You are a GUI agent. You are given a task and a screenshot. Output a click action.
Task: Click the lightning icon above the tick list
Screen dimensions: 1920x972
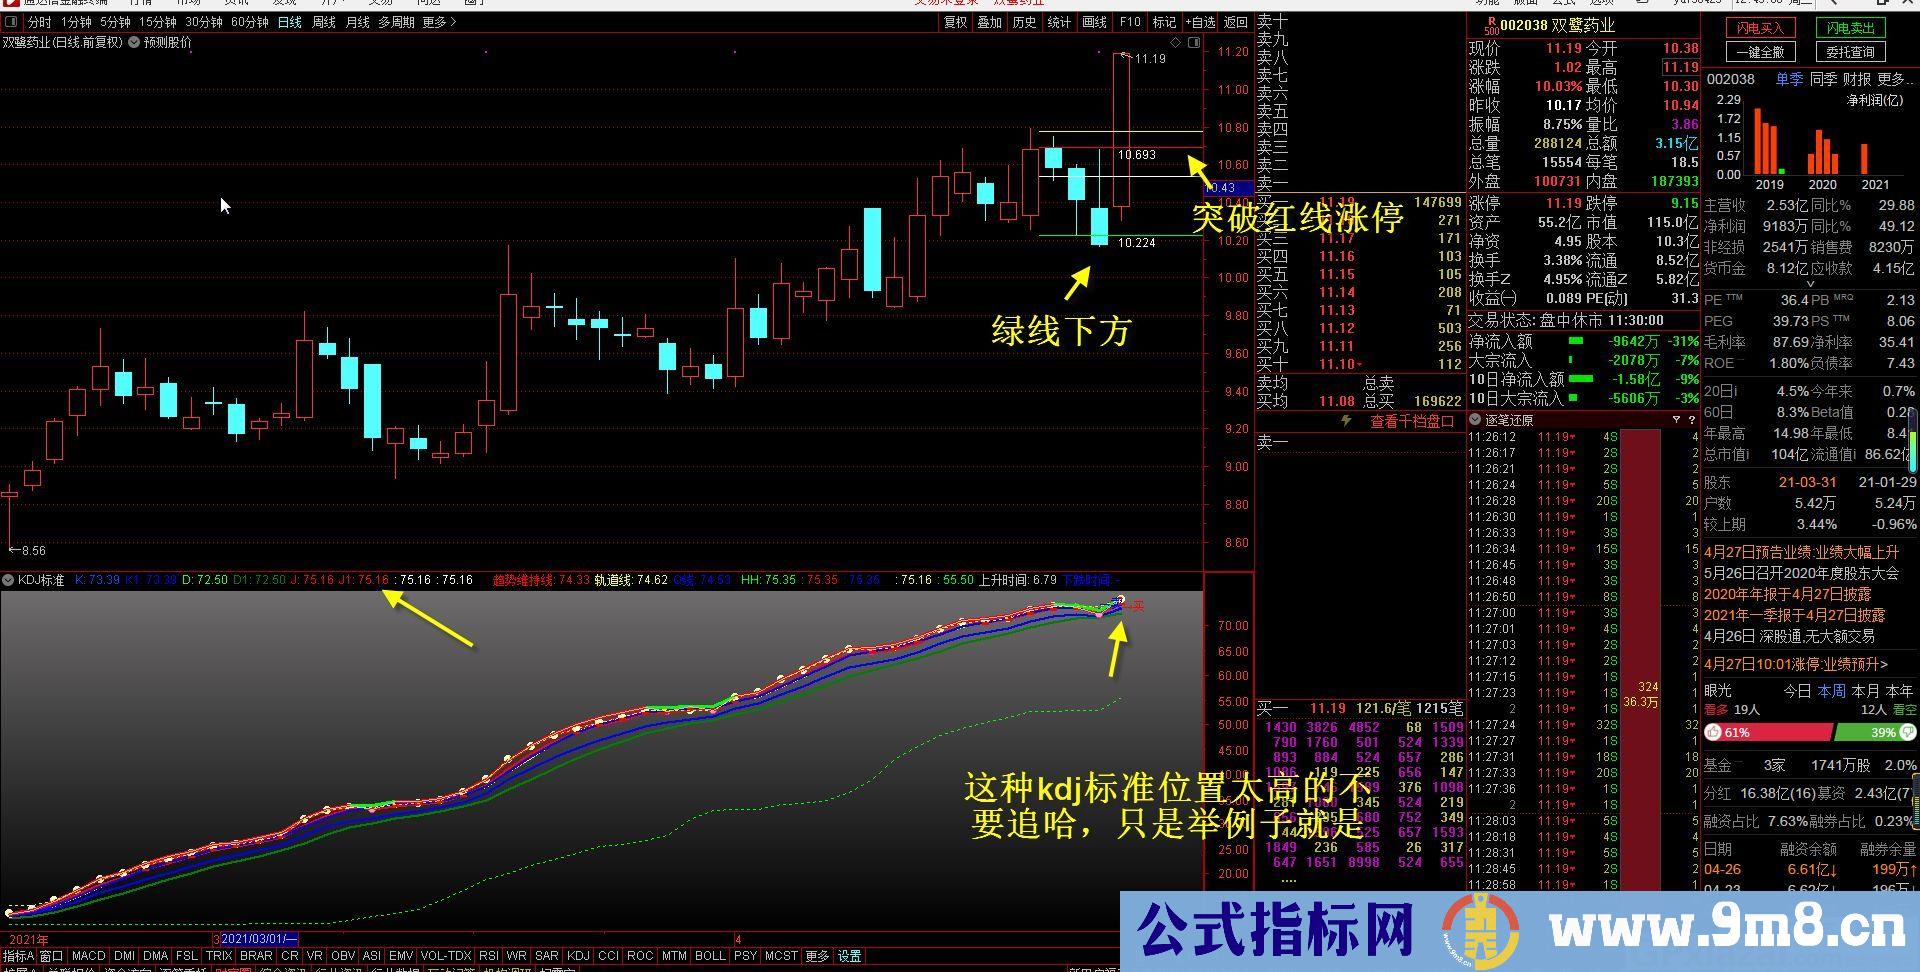pyautogui.click(x=1347, y=421)
